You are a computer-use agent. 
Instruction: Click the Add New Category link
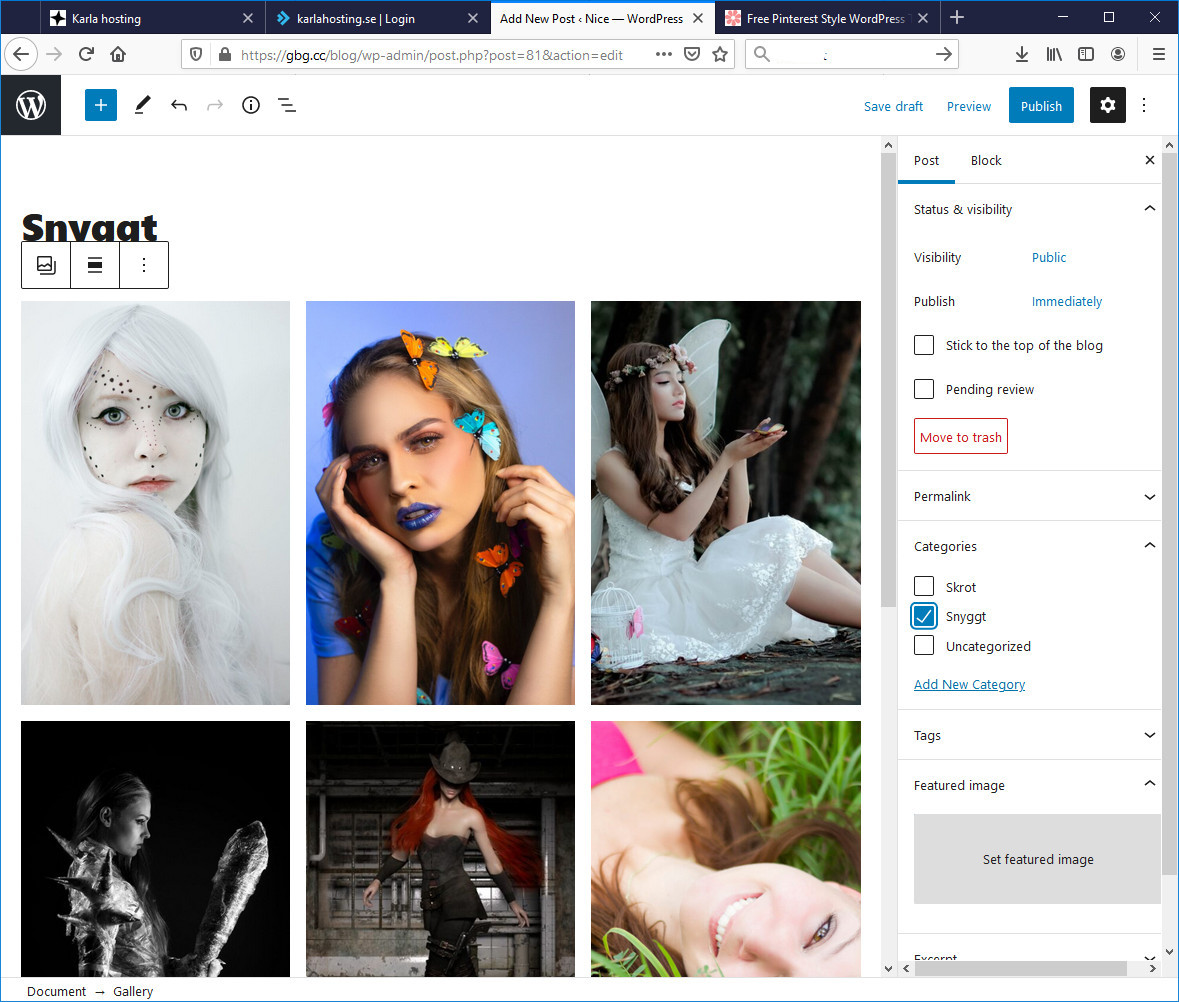969,684
